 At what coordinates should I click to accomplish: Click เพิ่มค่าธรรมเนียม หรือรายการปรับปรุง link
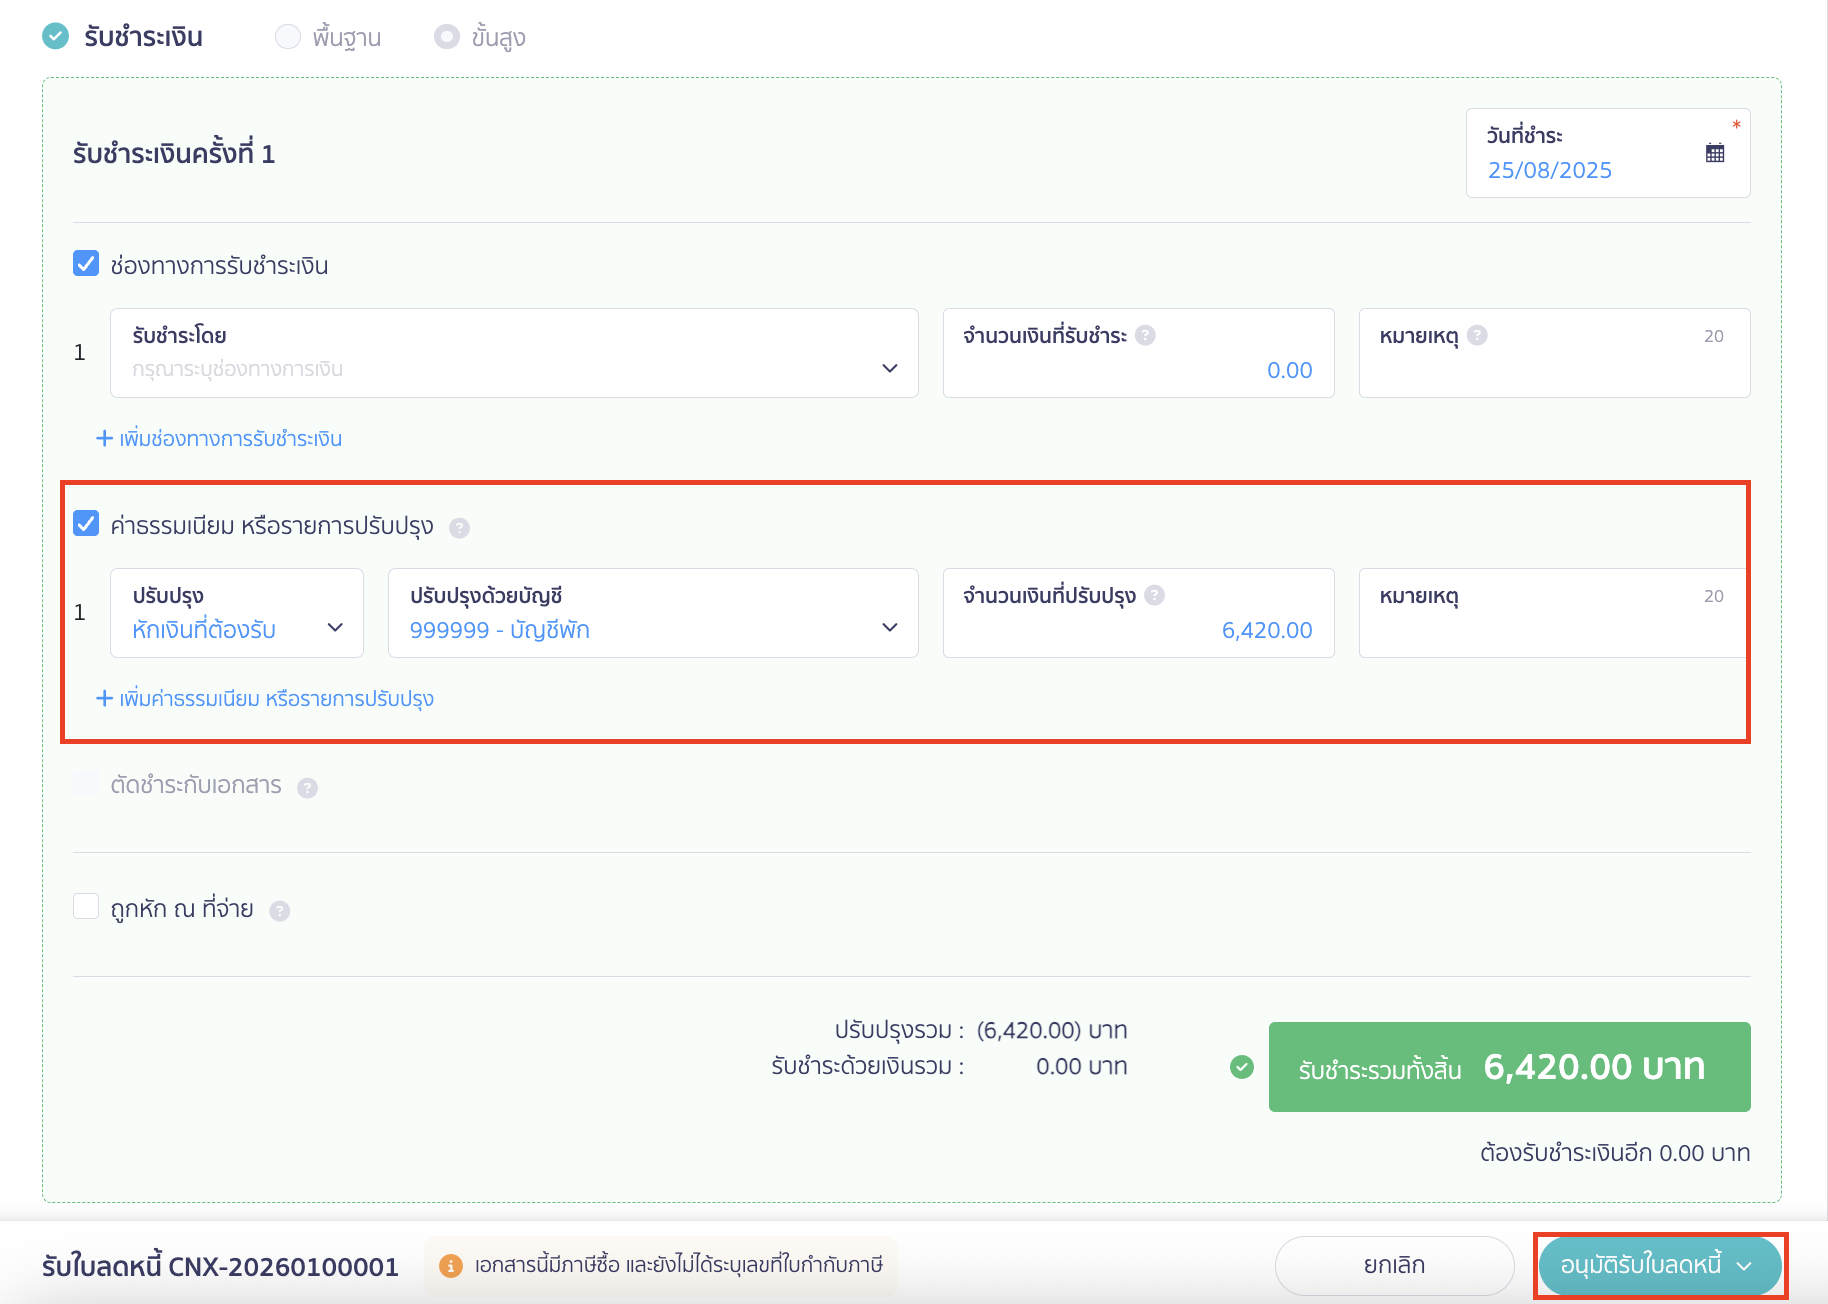coord(265,699)
